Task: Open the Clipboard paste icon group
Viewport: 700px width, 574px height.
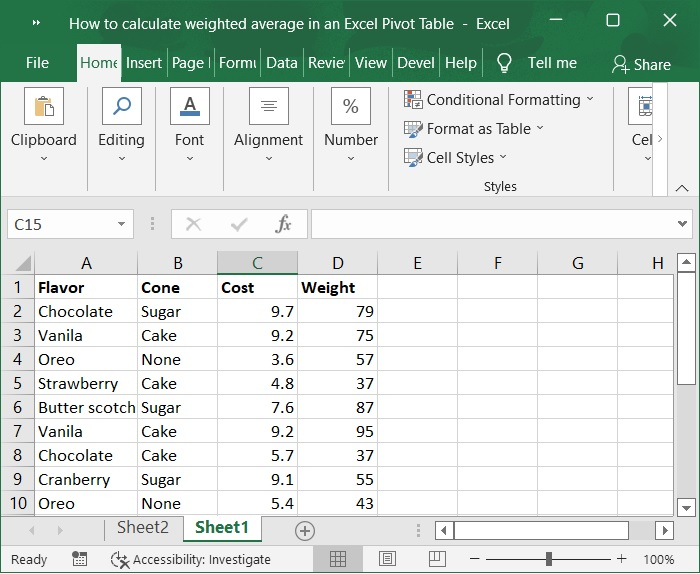Action: [44, 107]
